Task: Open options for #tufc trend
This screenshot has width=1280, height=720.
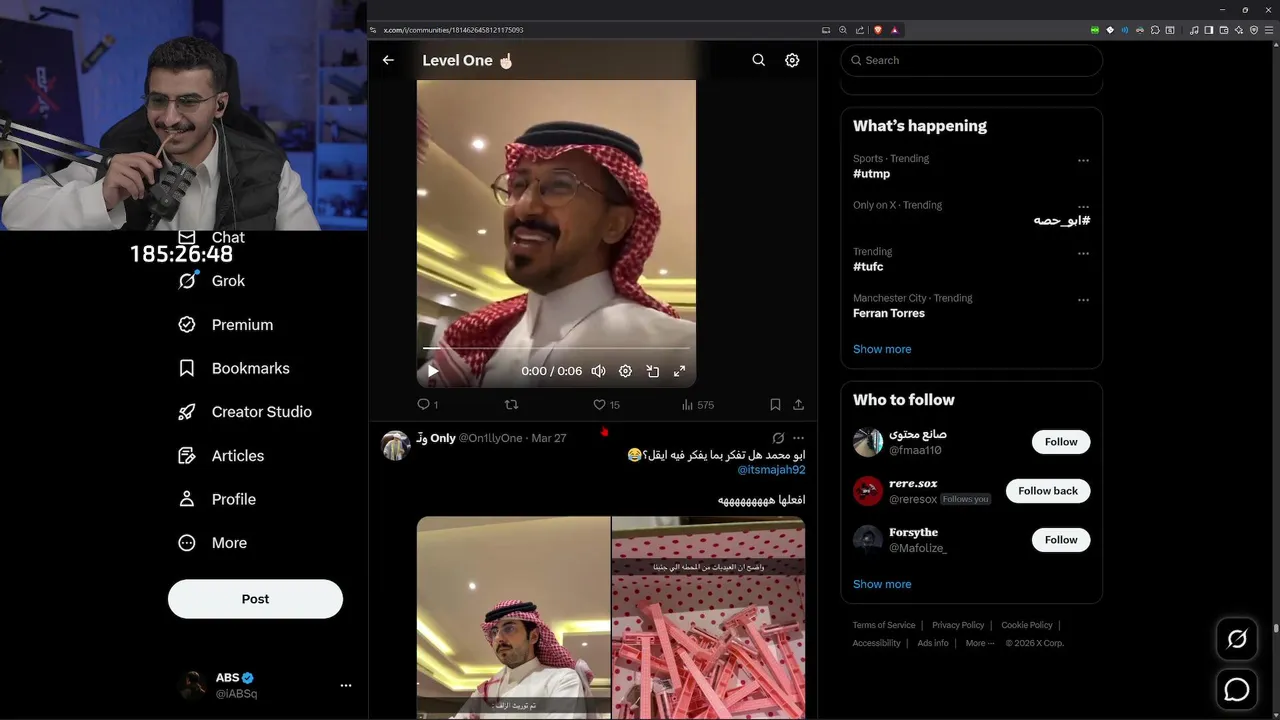Action: point(1083,253)
